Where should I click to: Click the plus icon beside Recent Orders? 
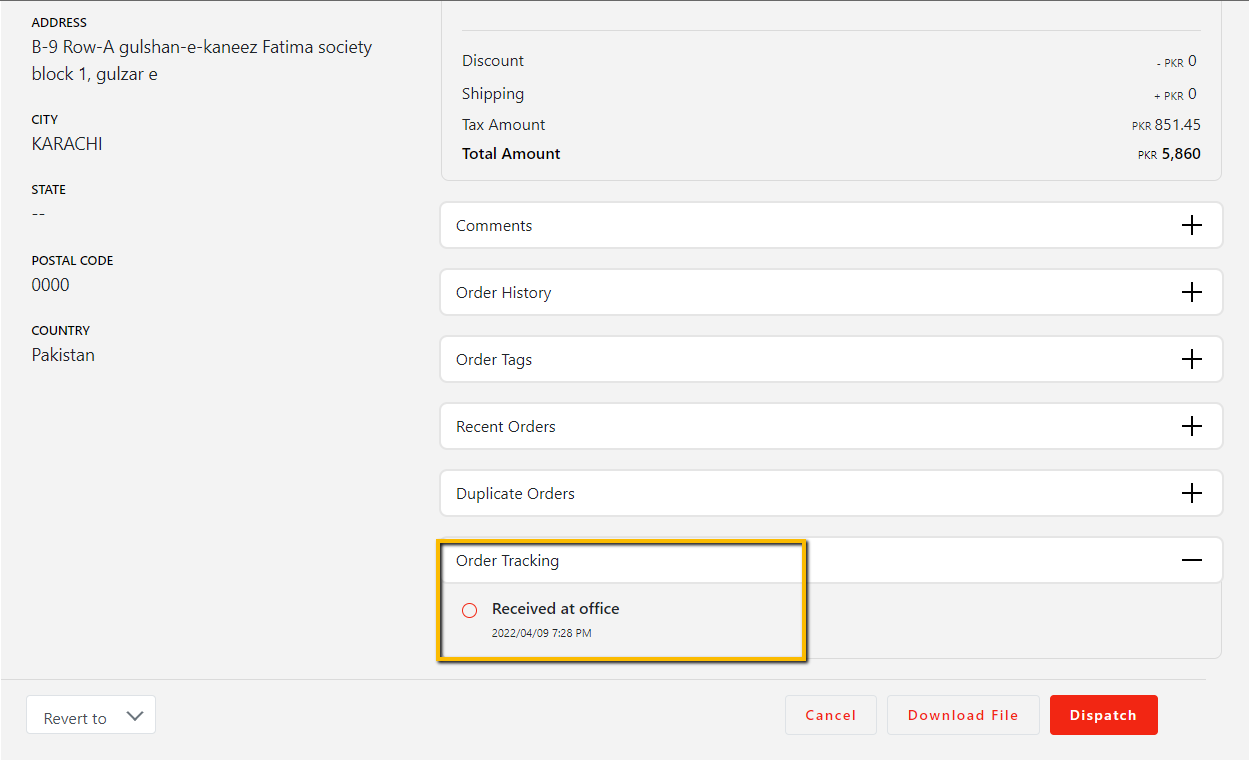1191,427
